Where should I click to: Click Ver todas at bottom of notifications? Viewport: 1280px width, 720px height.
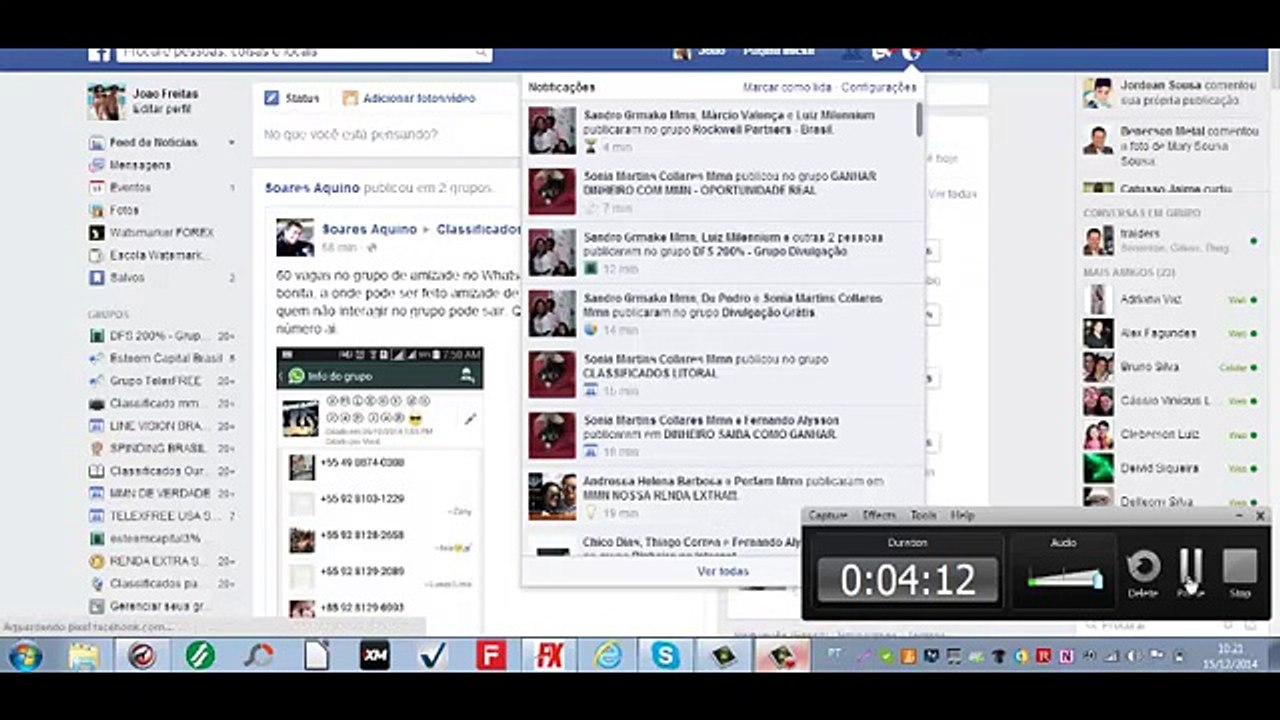pyautogui.click(x=723, y=571)
